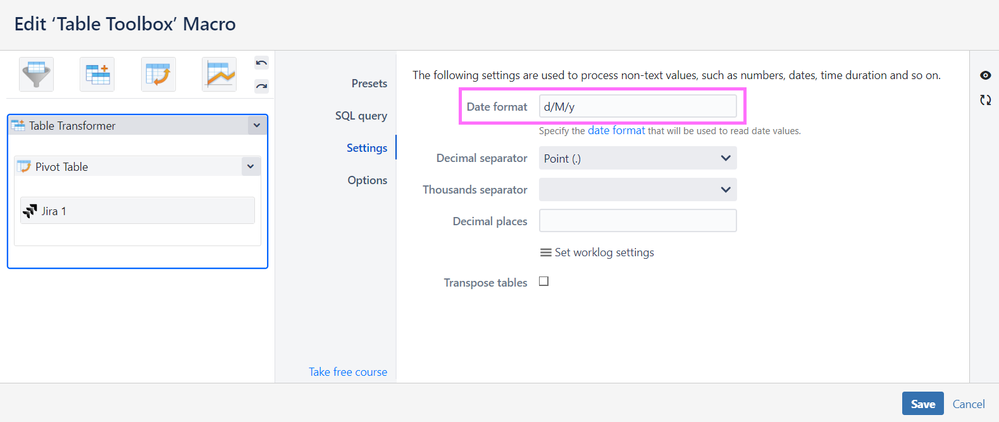Screen dimensions: 999x422
Task: Click the refresh preview arrows icon
Action: point(985,99)
